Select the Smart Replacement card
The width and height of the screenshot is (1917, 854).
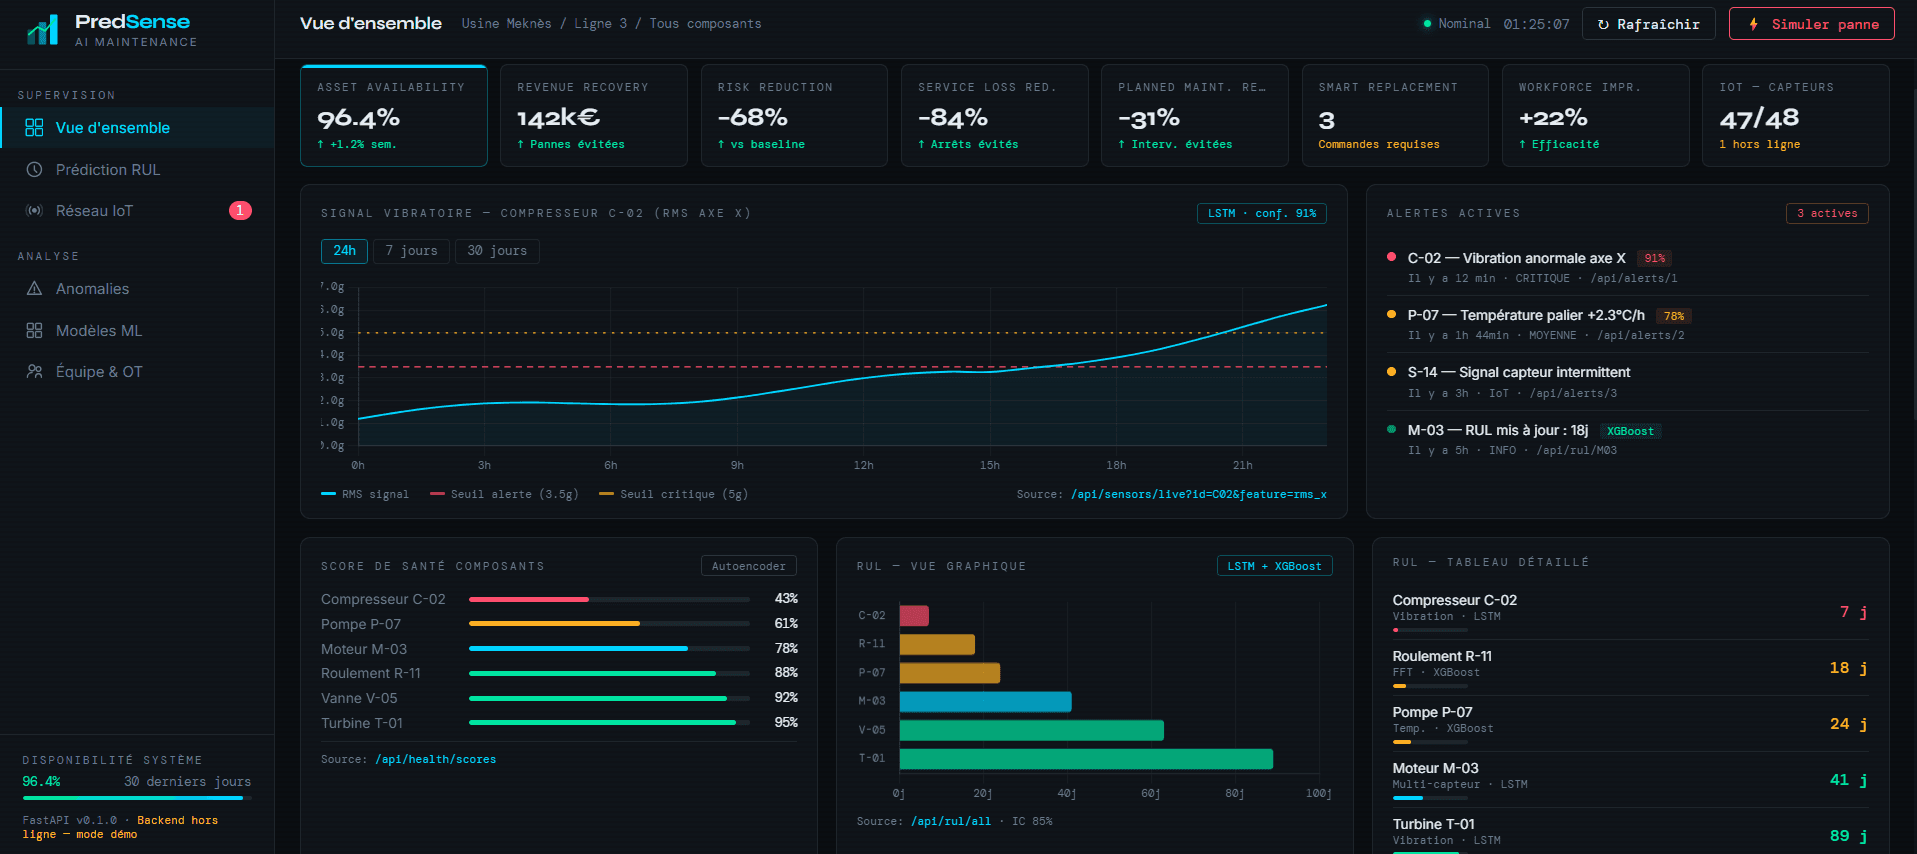point(1395,115)
